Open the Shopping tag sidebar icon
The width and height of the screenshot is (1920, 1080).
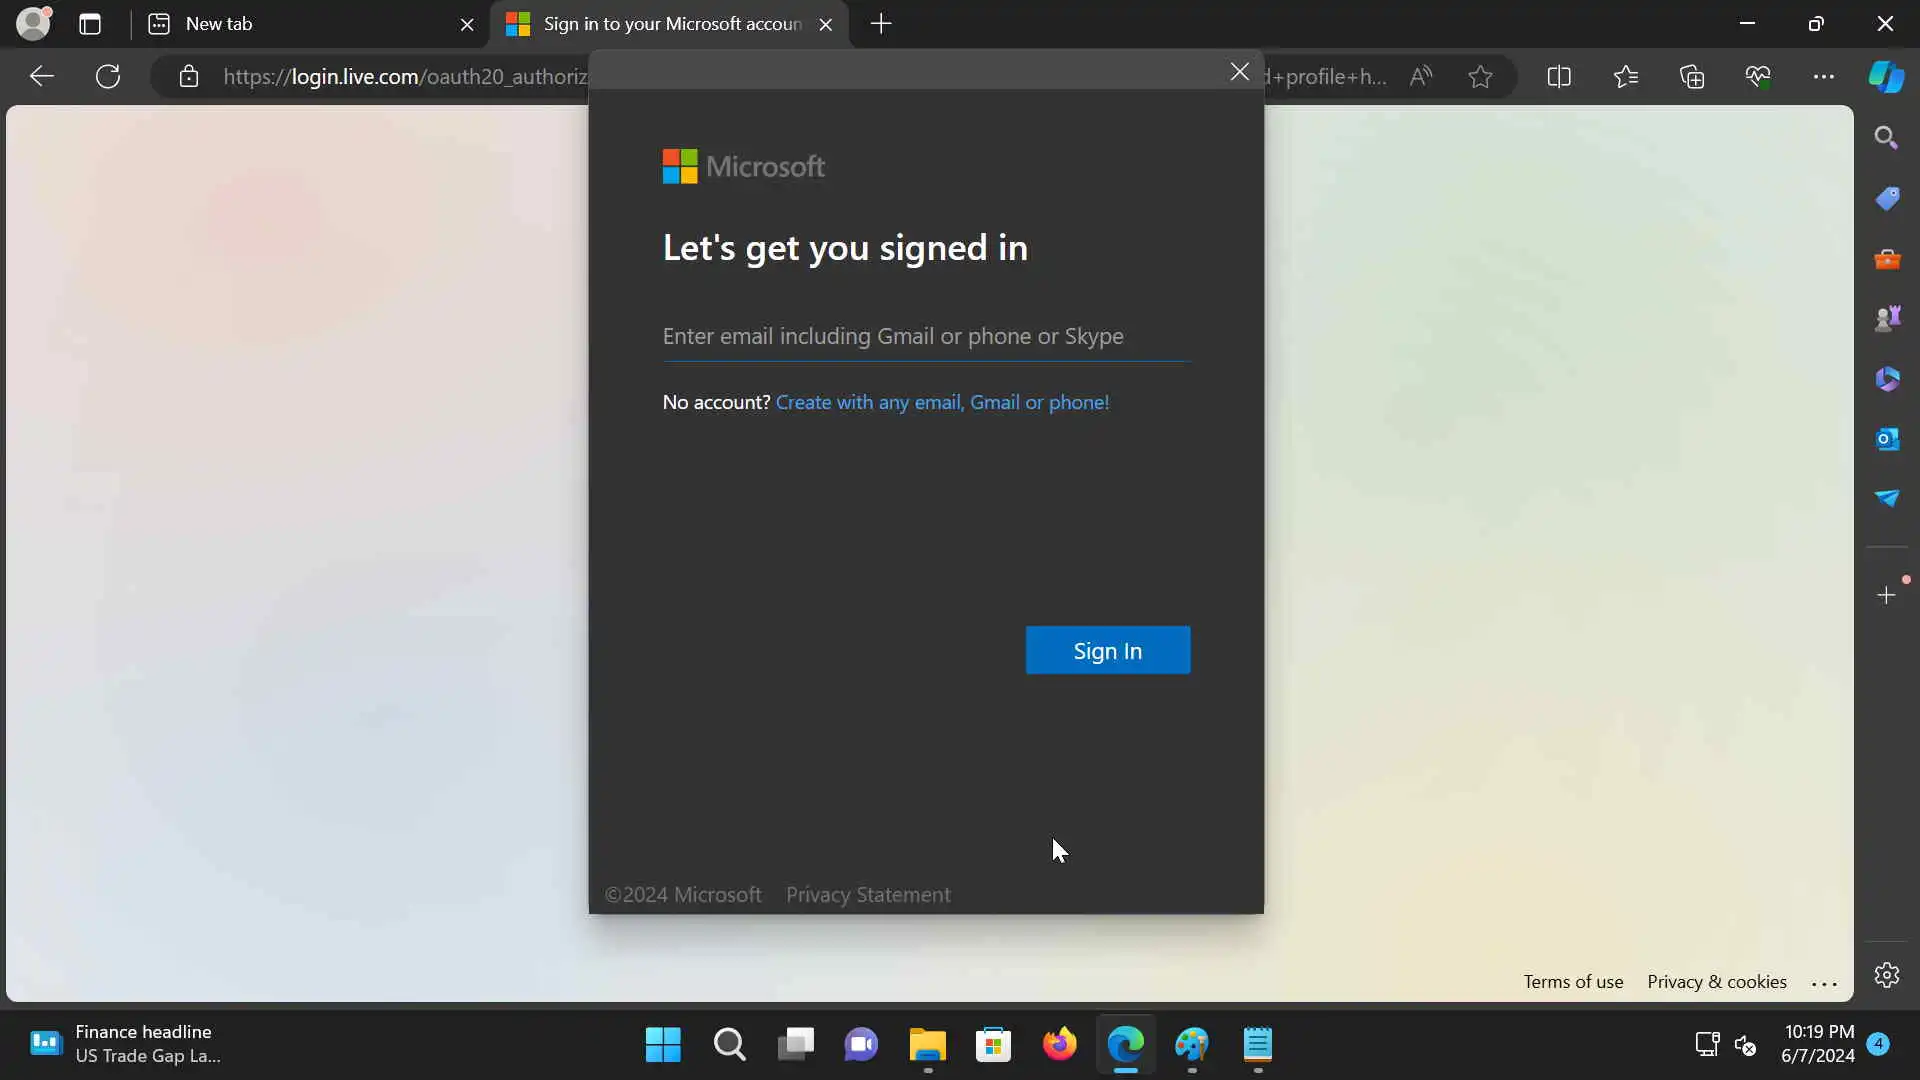tap(1886, 199)
